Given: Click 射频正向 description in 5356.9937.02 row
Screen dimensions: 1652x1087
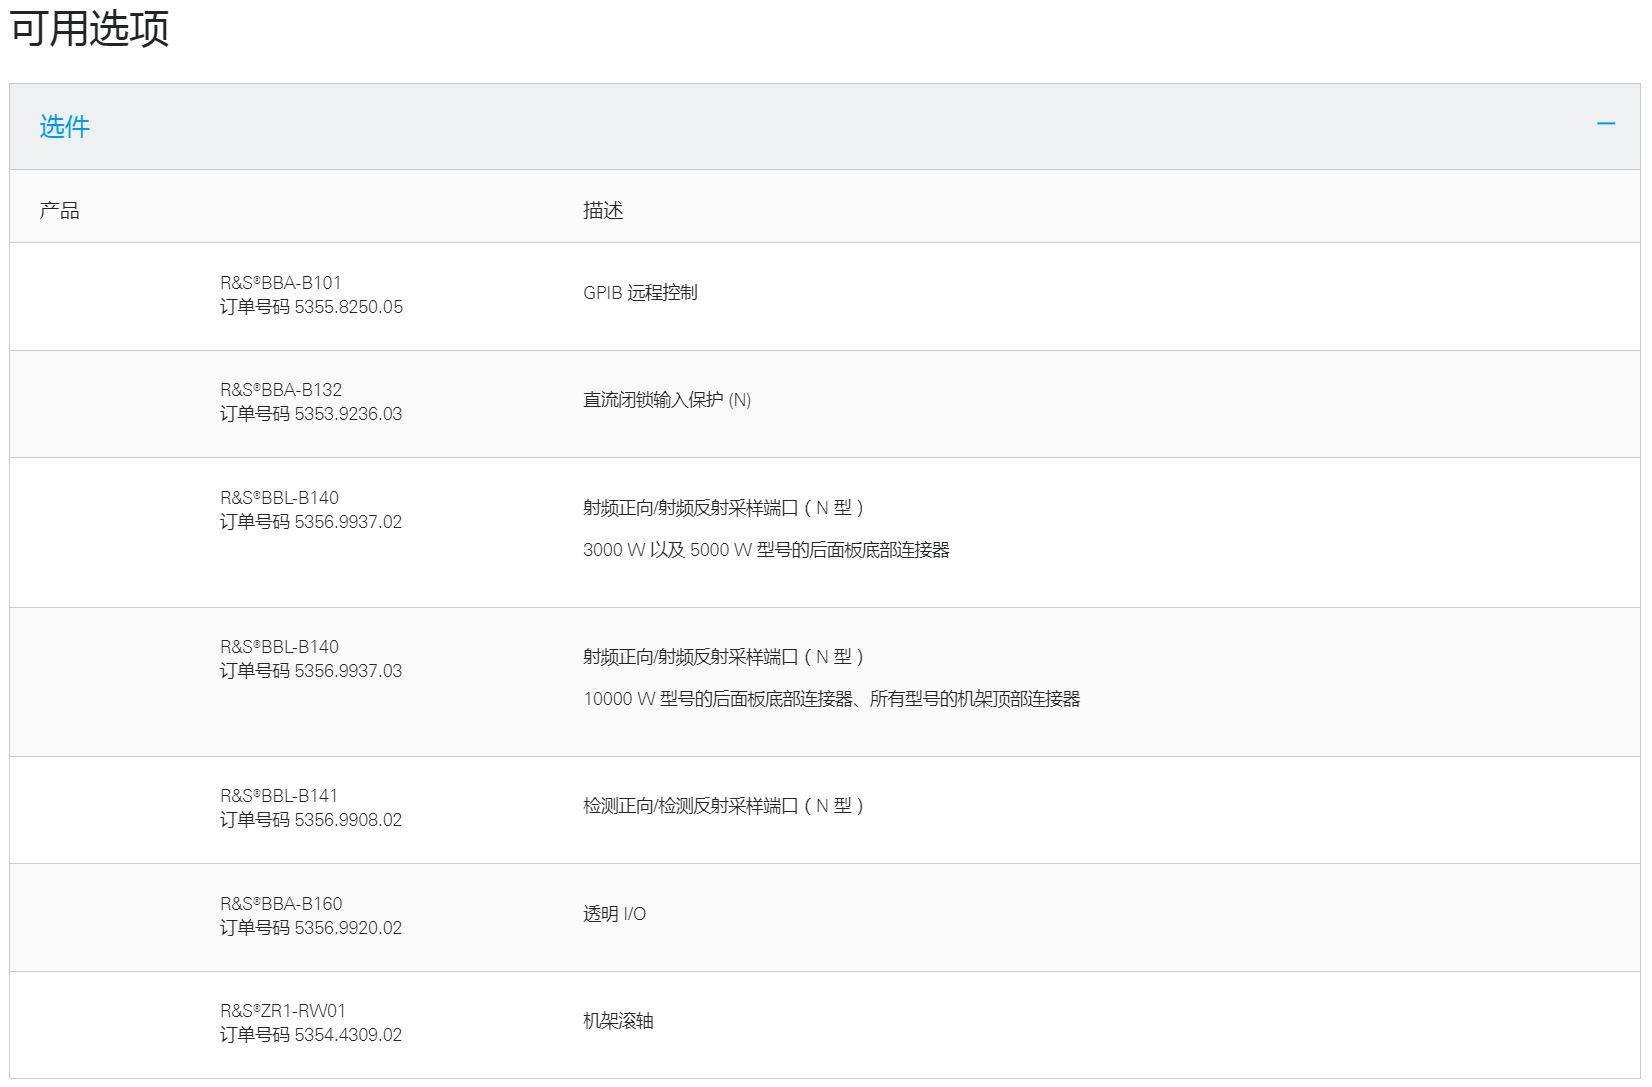Looking at the screenshot, I should click(723, 508).
